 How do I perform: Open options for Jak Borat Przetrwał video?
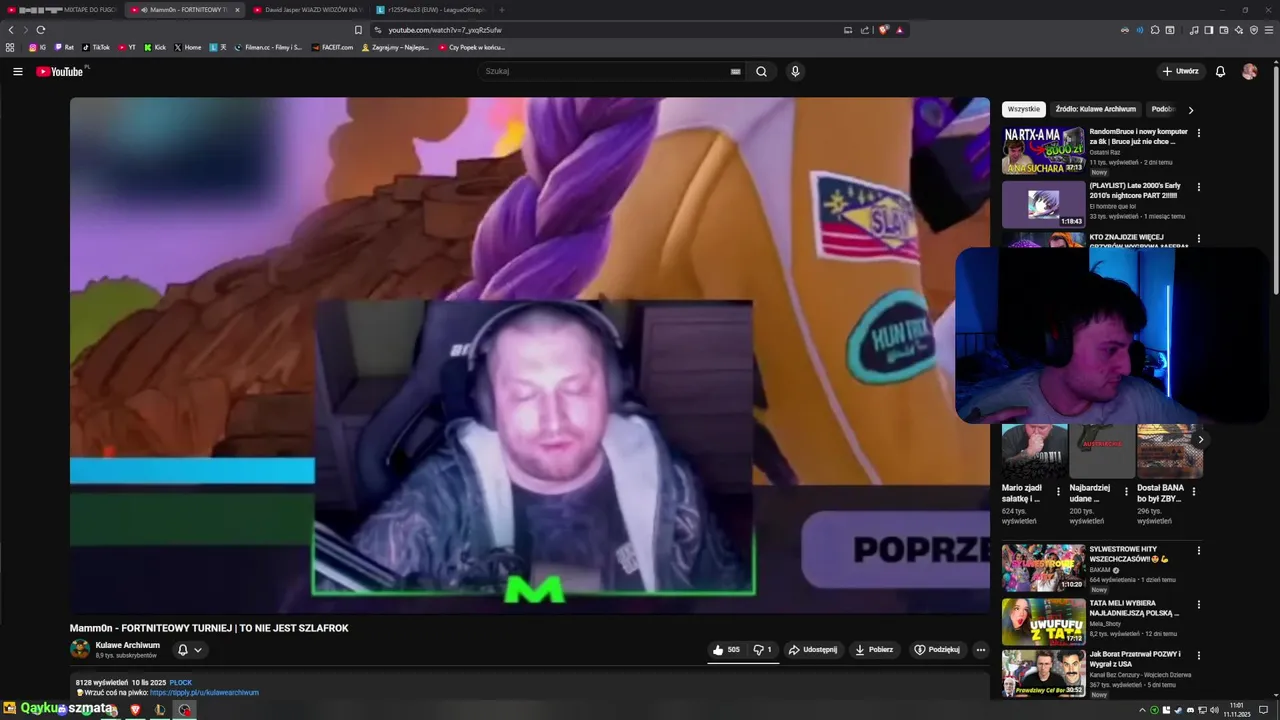1198,656
